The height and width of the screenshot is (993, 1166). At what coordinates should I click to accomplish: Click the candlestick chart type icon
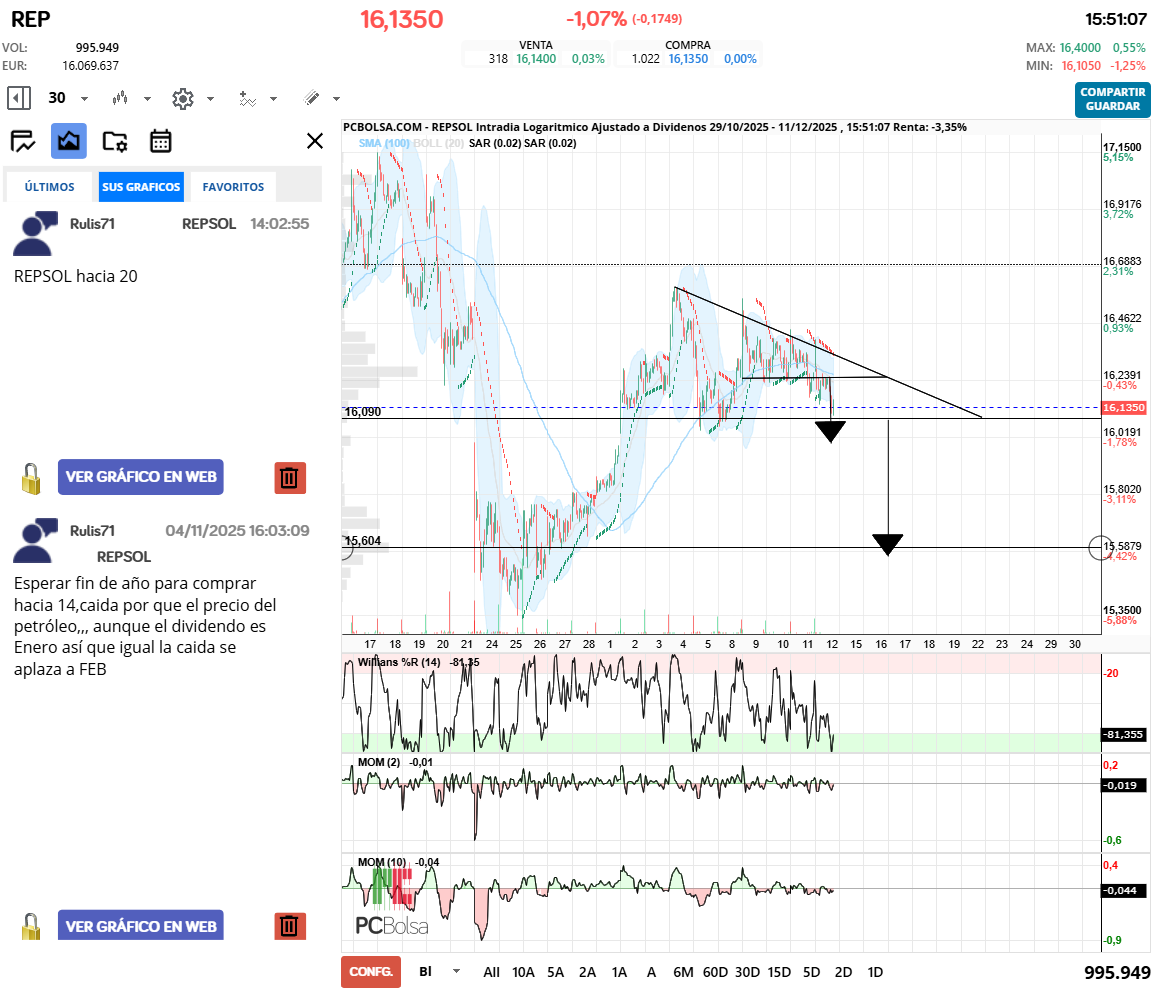point(121,98)
